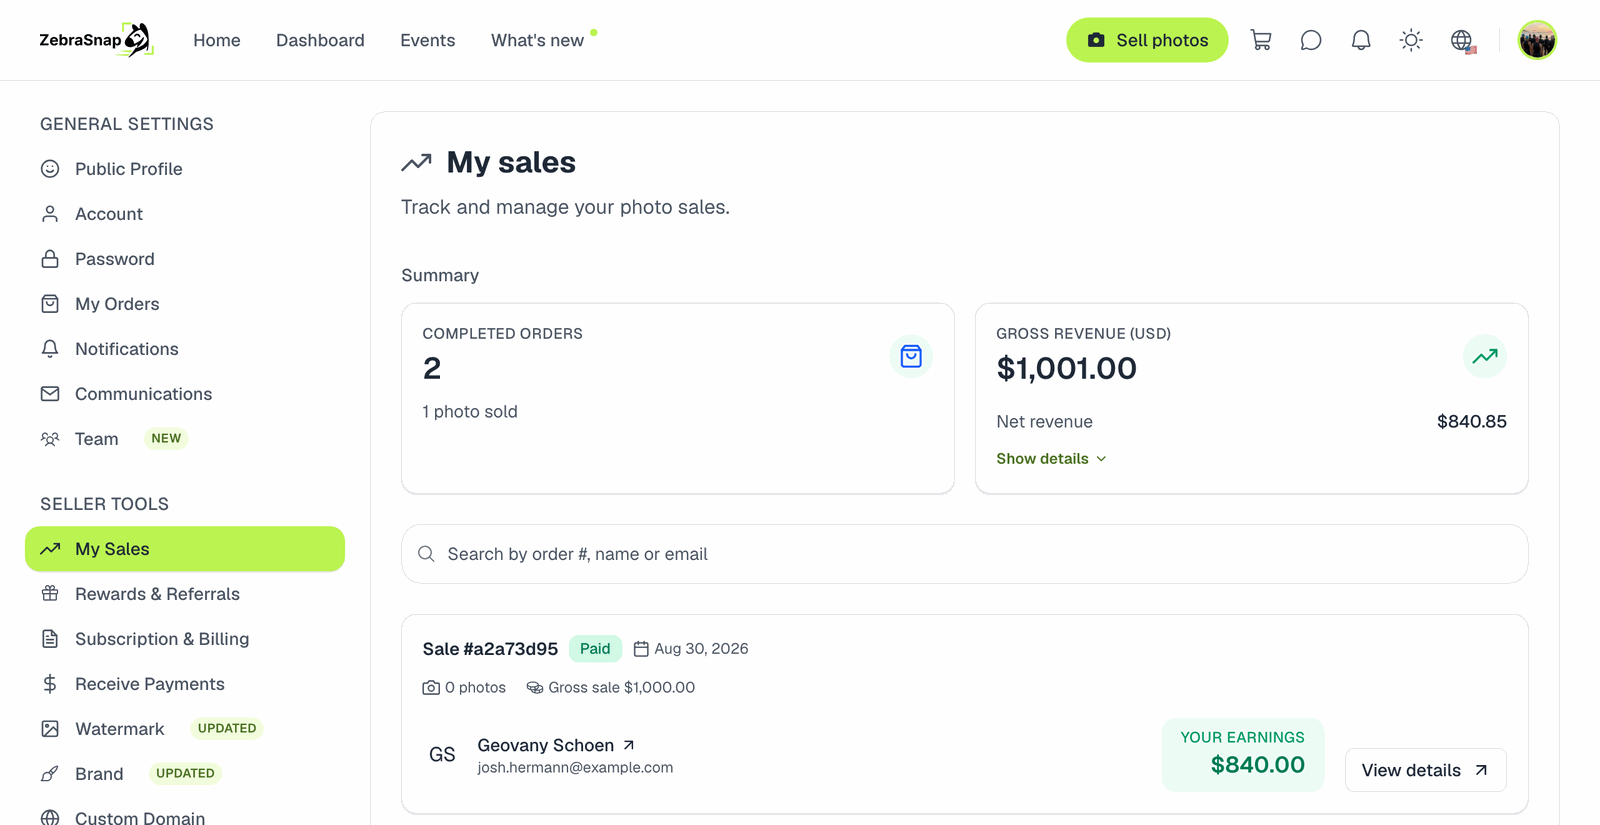Open buyer Geovany Schoen's profile link

(556, 745)
